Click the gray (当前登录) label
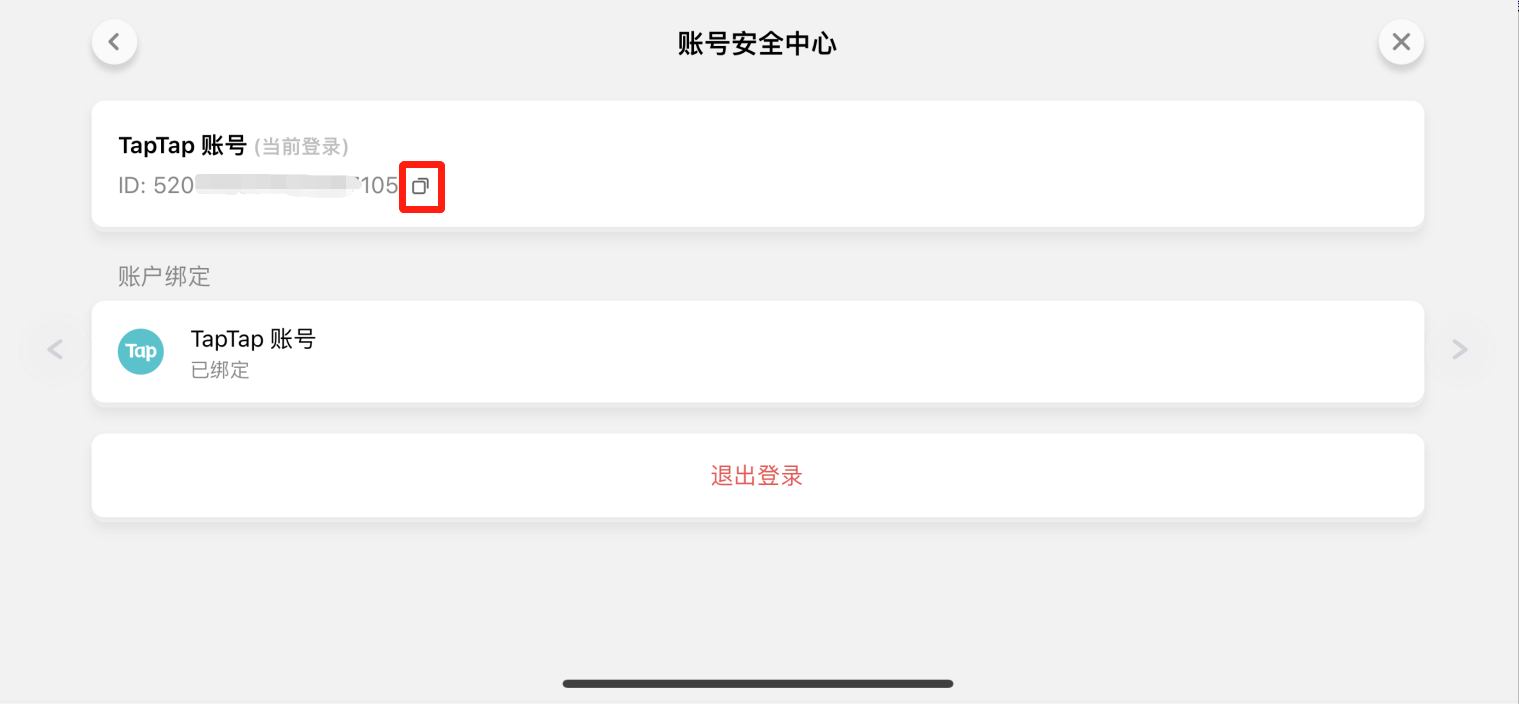Viewport: 1519px width, 704px height. (x=301, y=147)
